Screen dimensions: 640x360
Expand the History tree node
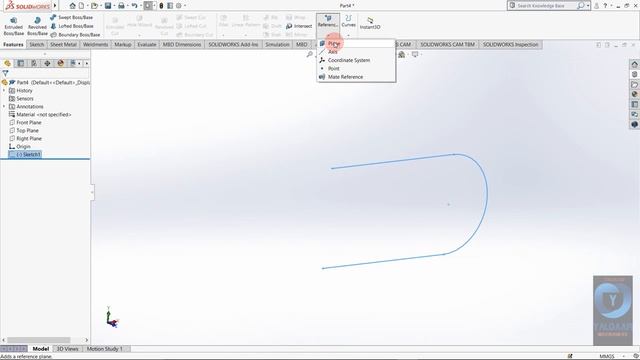tap(4, 91)
